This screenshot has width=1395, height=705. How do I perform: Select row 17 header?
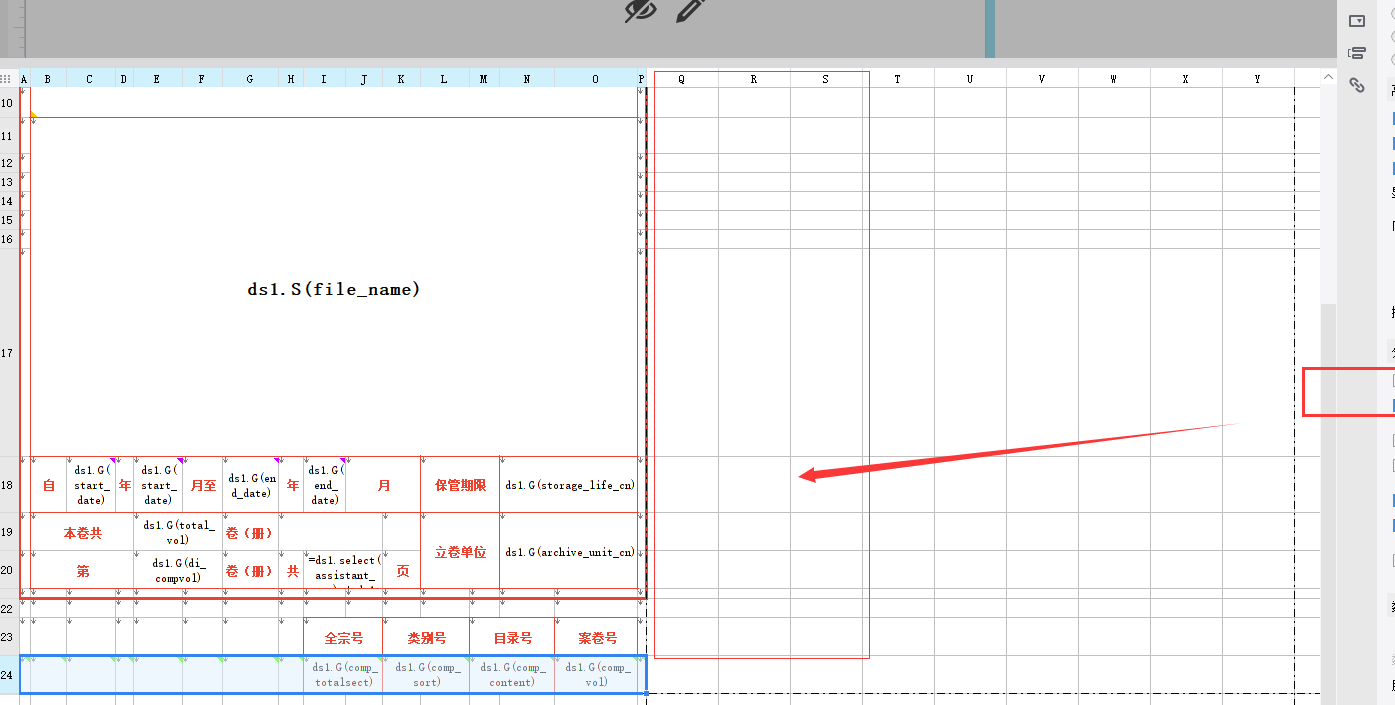click(x=8, y=352)
